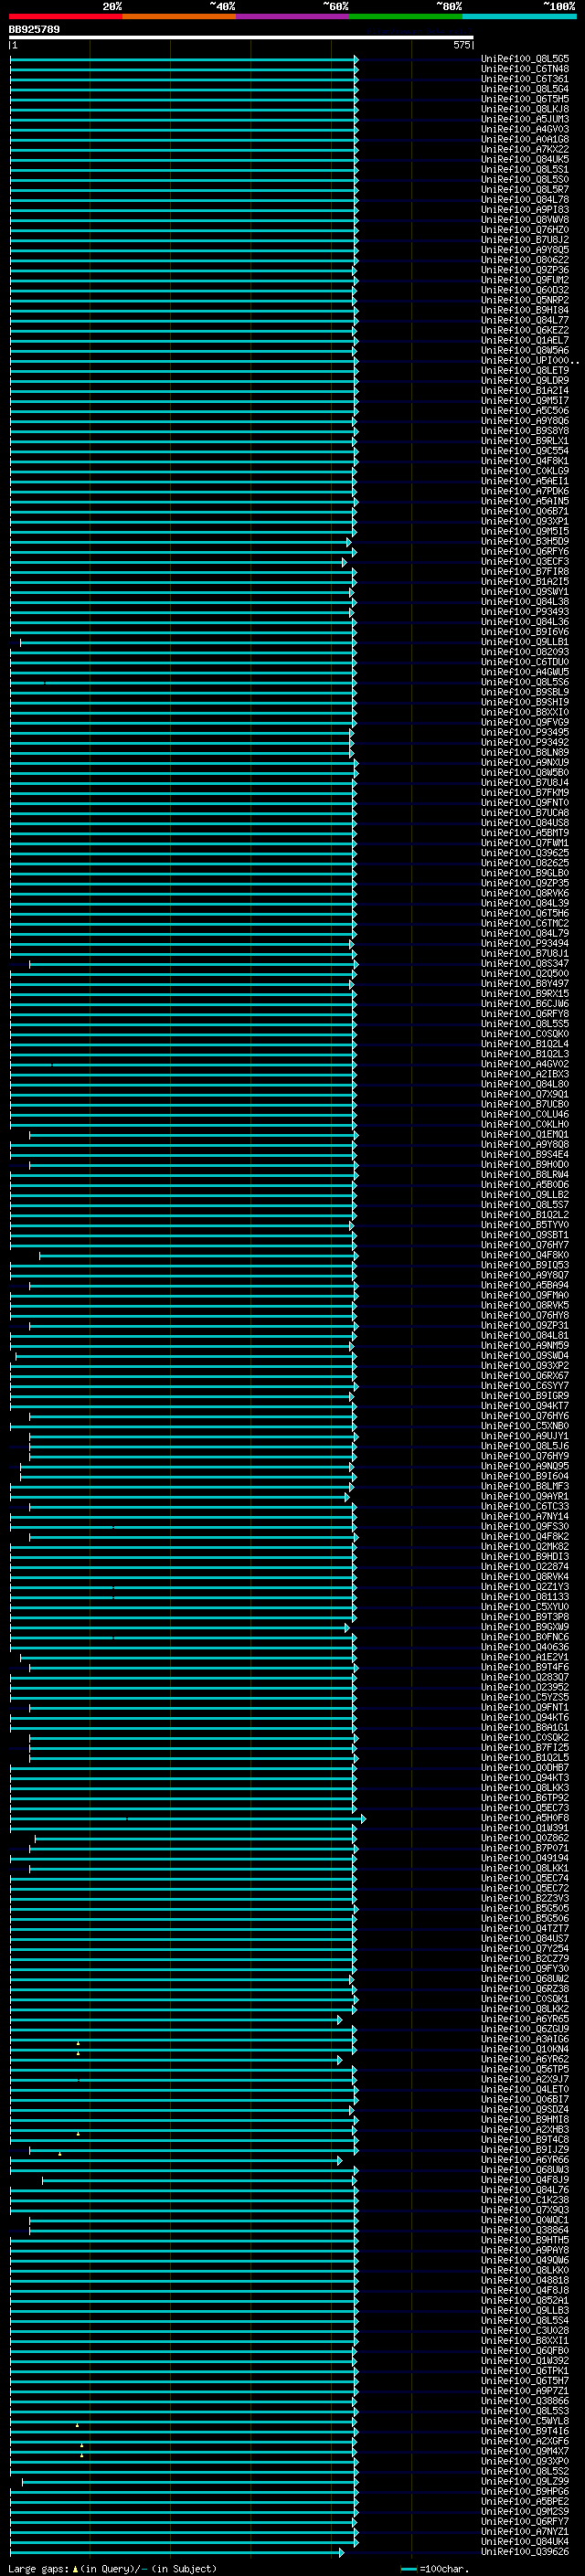
Task: Click hit label UniRef100_B9HDI3
Action: tap(525, 1556)
